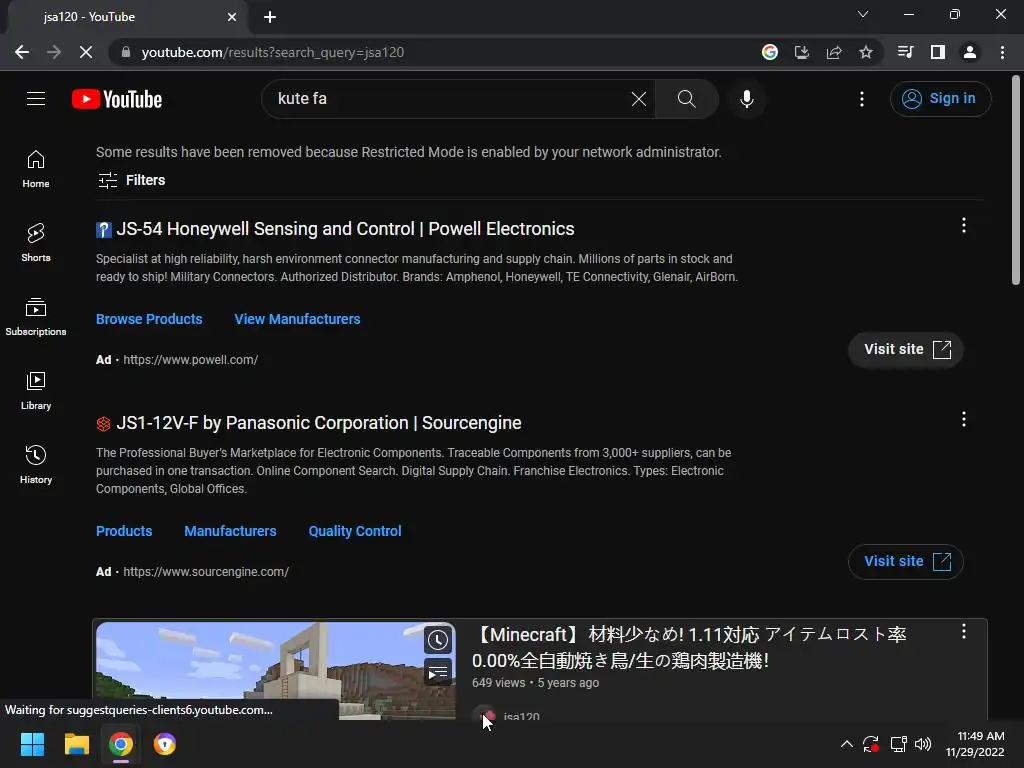Open the clock and date panel
The width and height of the screenshot is (1024, 768).
[975, 744]
